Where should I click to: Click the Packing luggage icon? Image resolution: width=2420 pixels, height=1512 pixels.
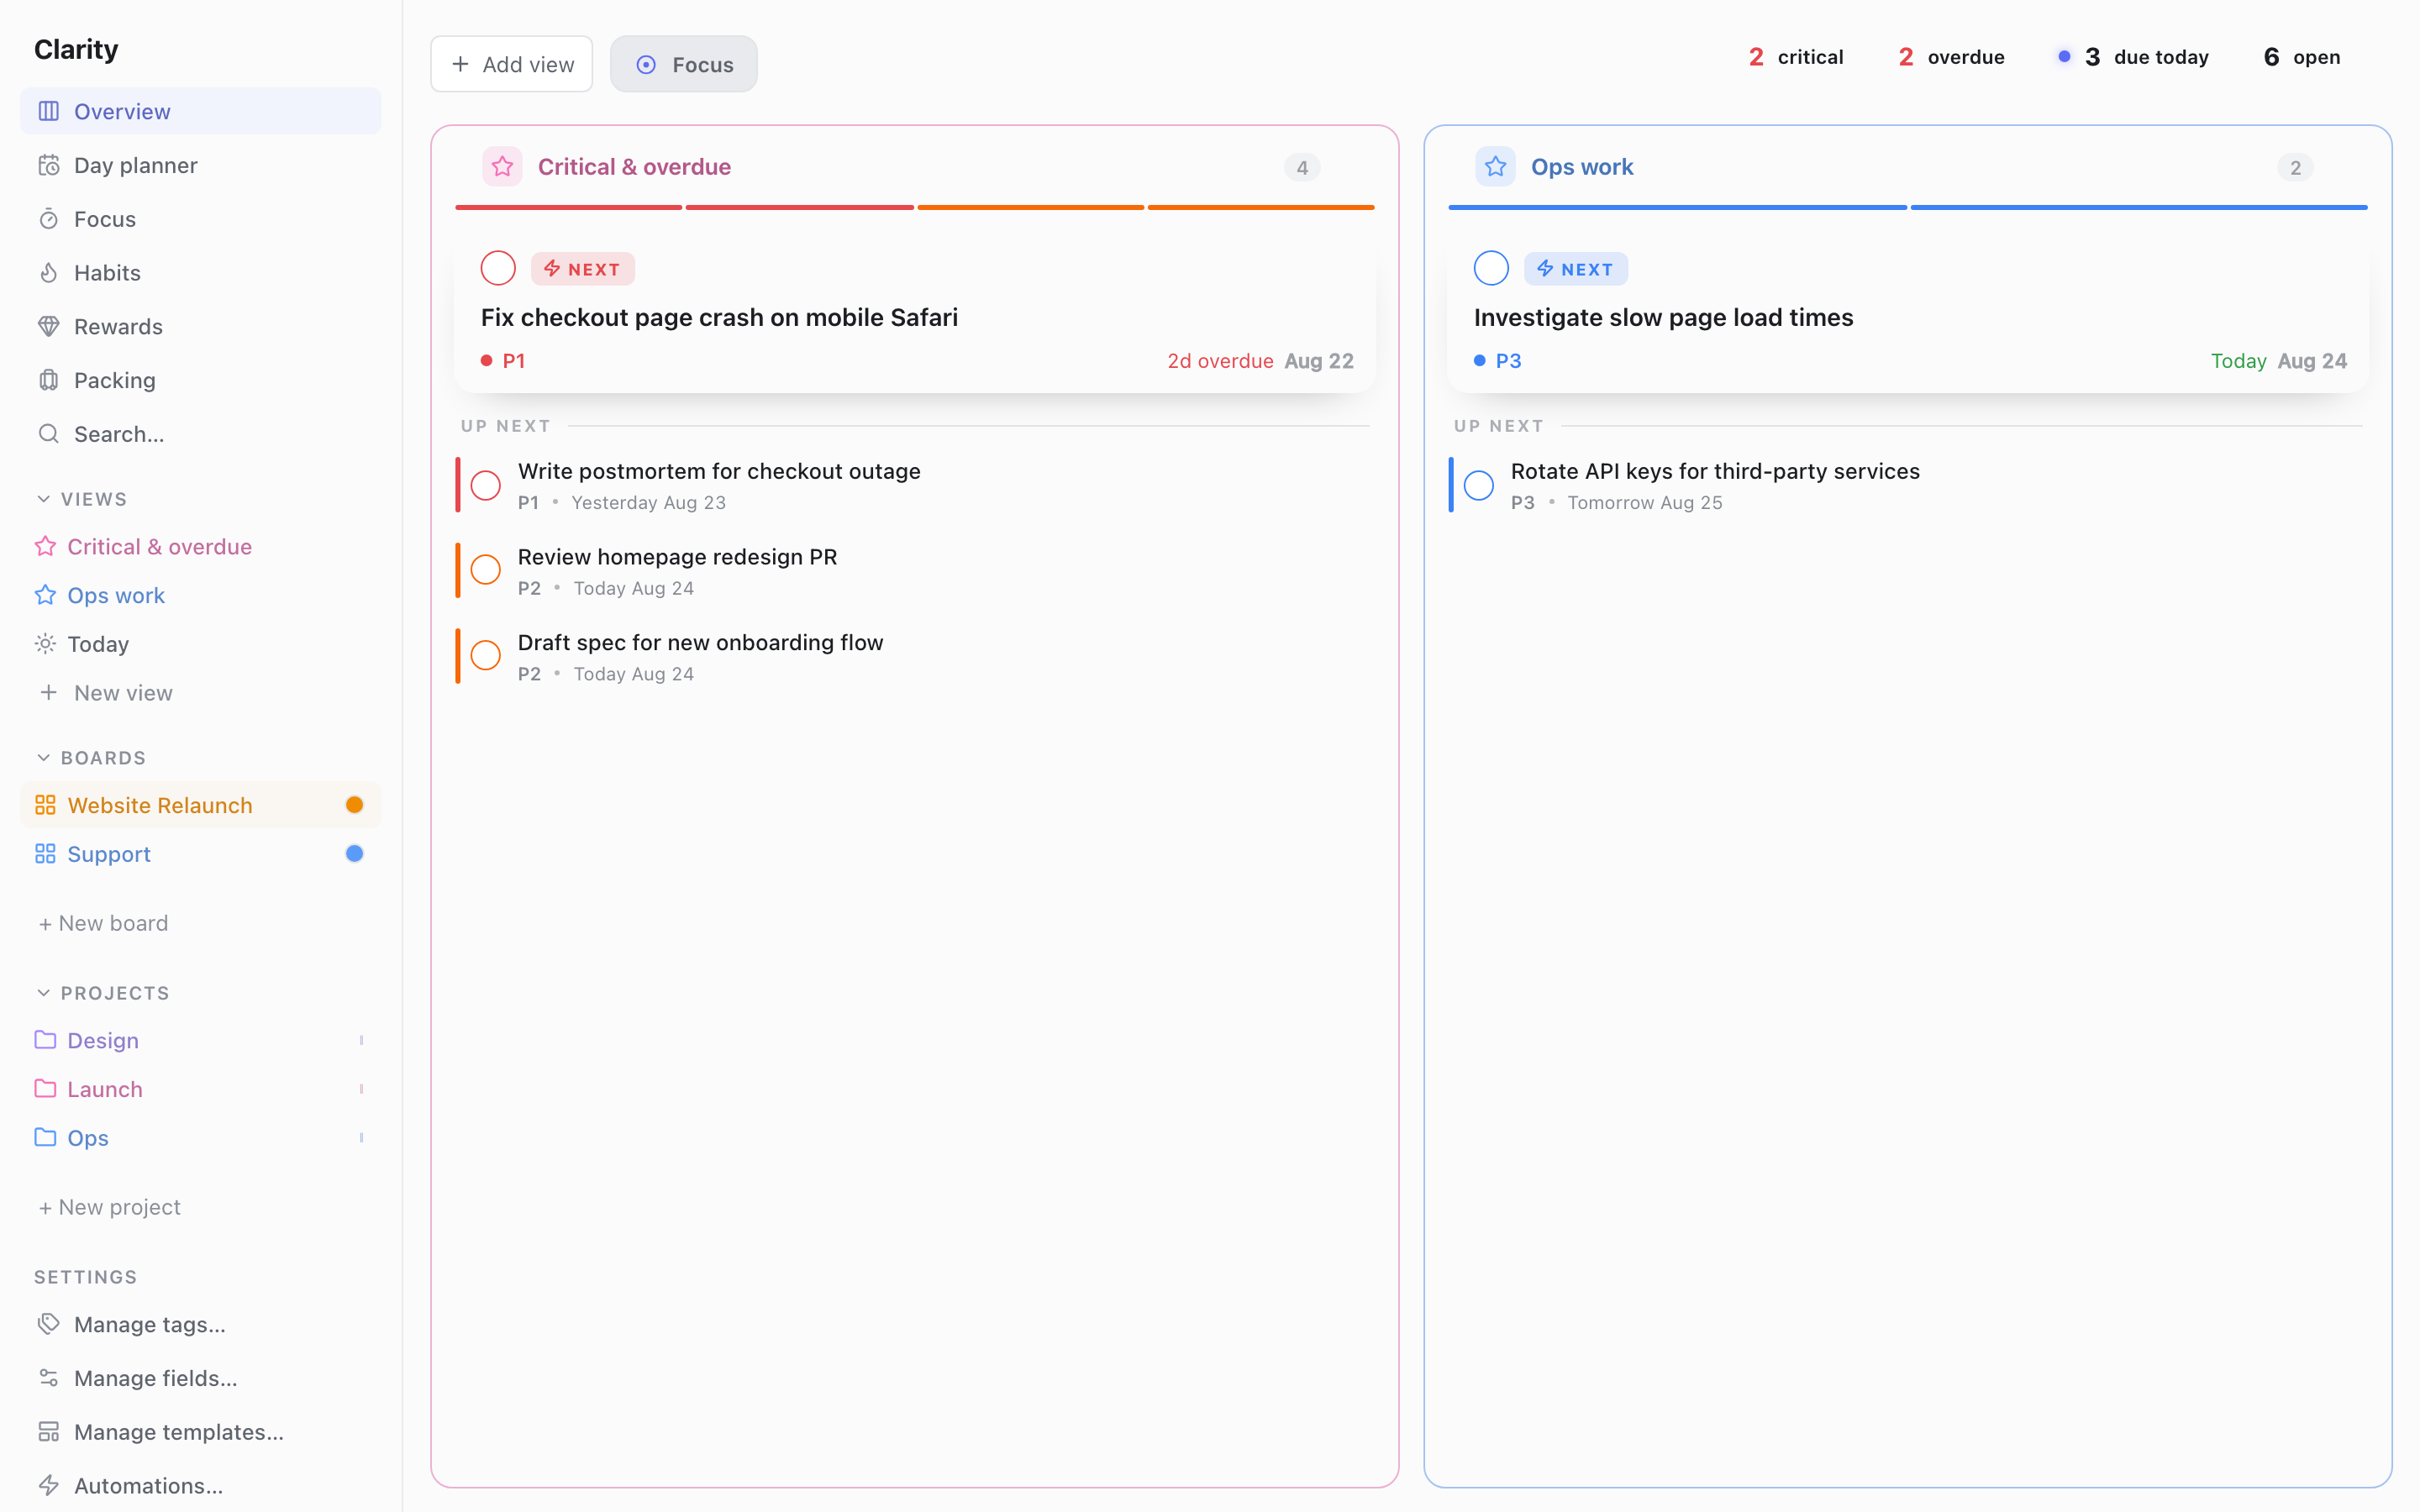coord(48,380)
